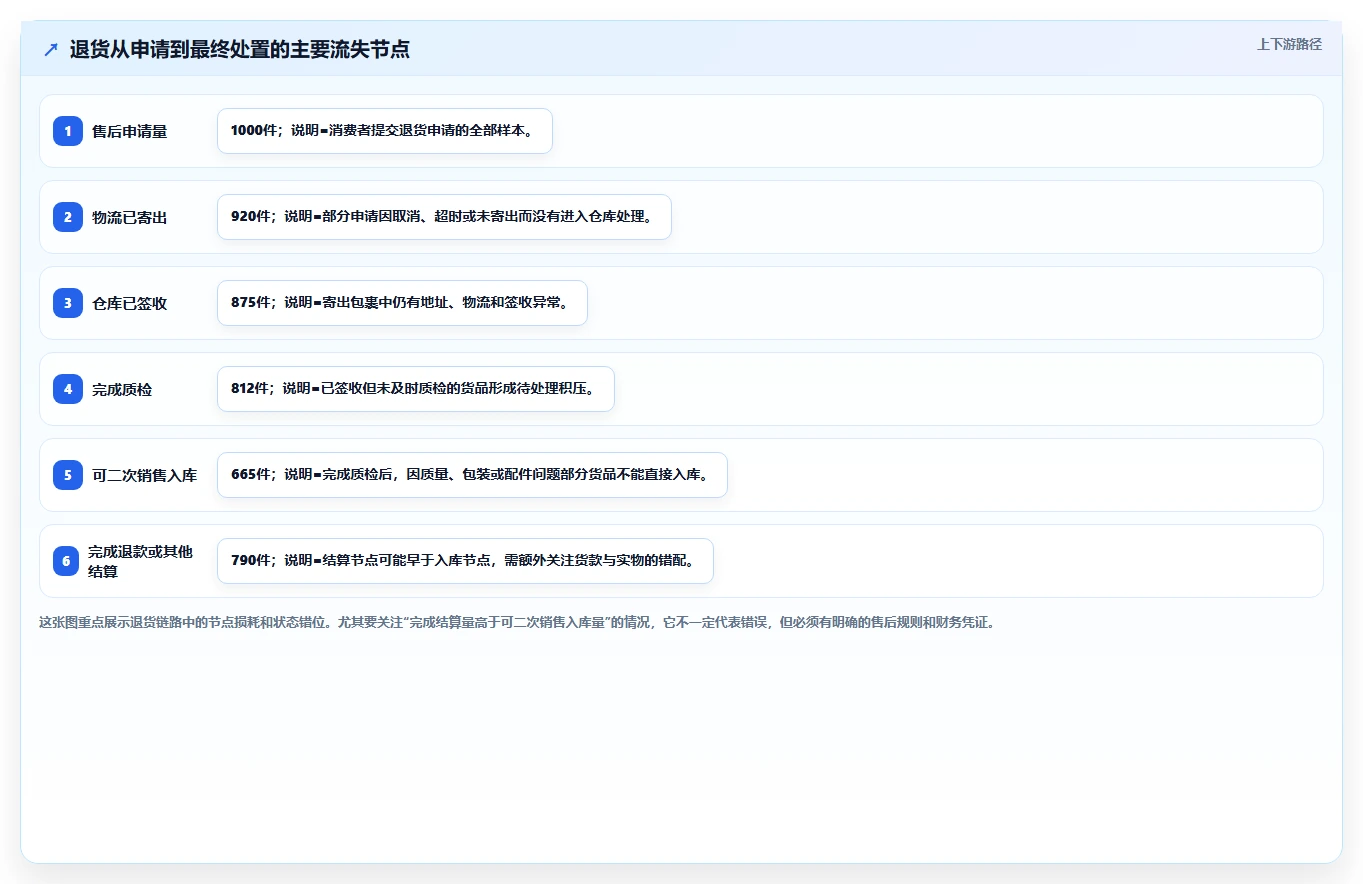Click the 可二次销售入库 step label
Screen dimensions: 1363x884
click(x=145, y=475)
